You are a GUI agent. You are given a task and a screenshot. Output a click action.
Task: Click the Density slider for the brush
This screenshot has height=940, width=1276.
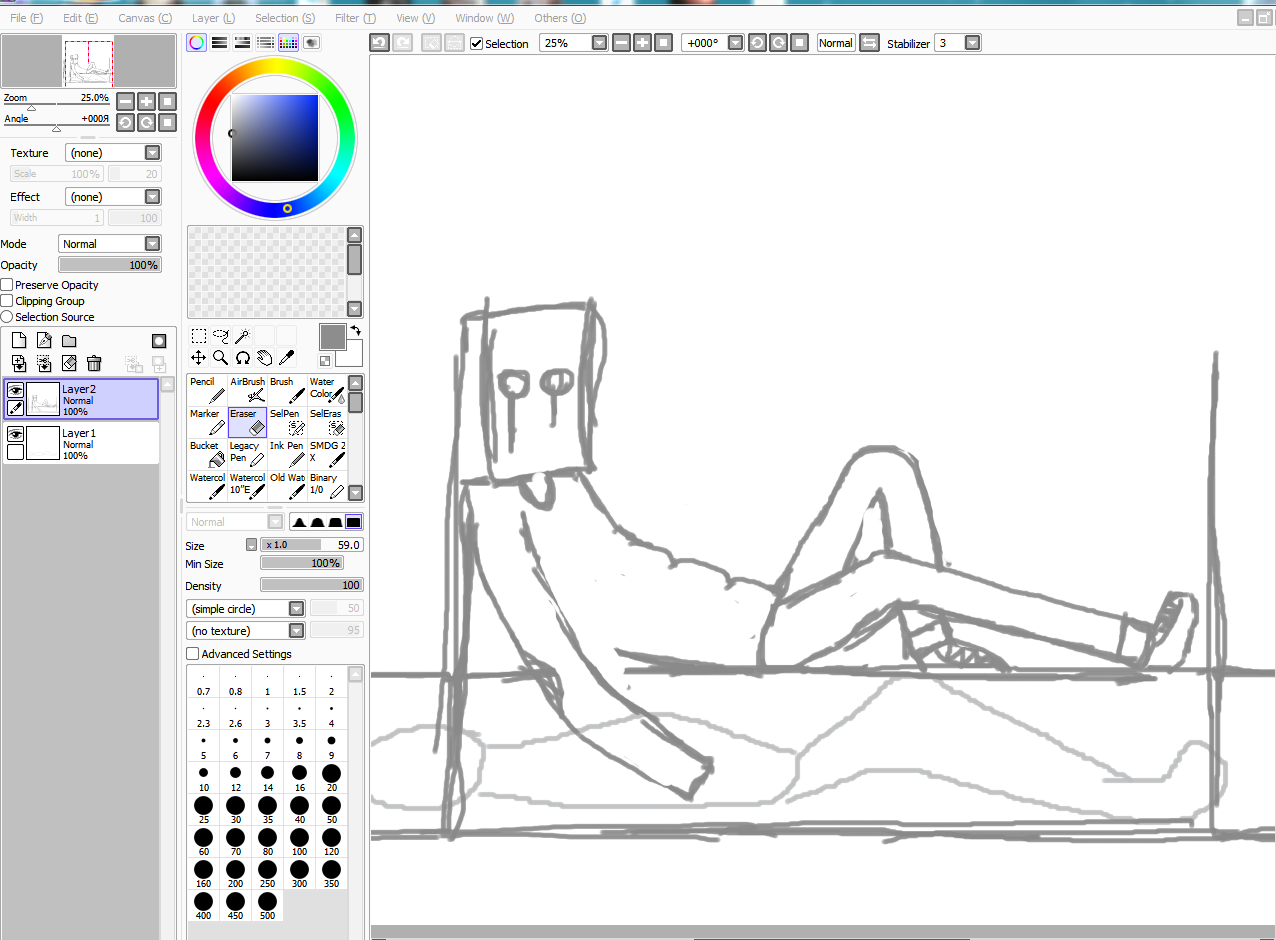[311, 585]
